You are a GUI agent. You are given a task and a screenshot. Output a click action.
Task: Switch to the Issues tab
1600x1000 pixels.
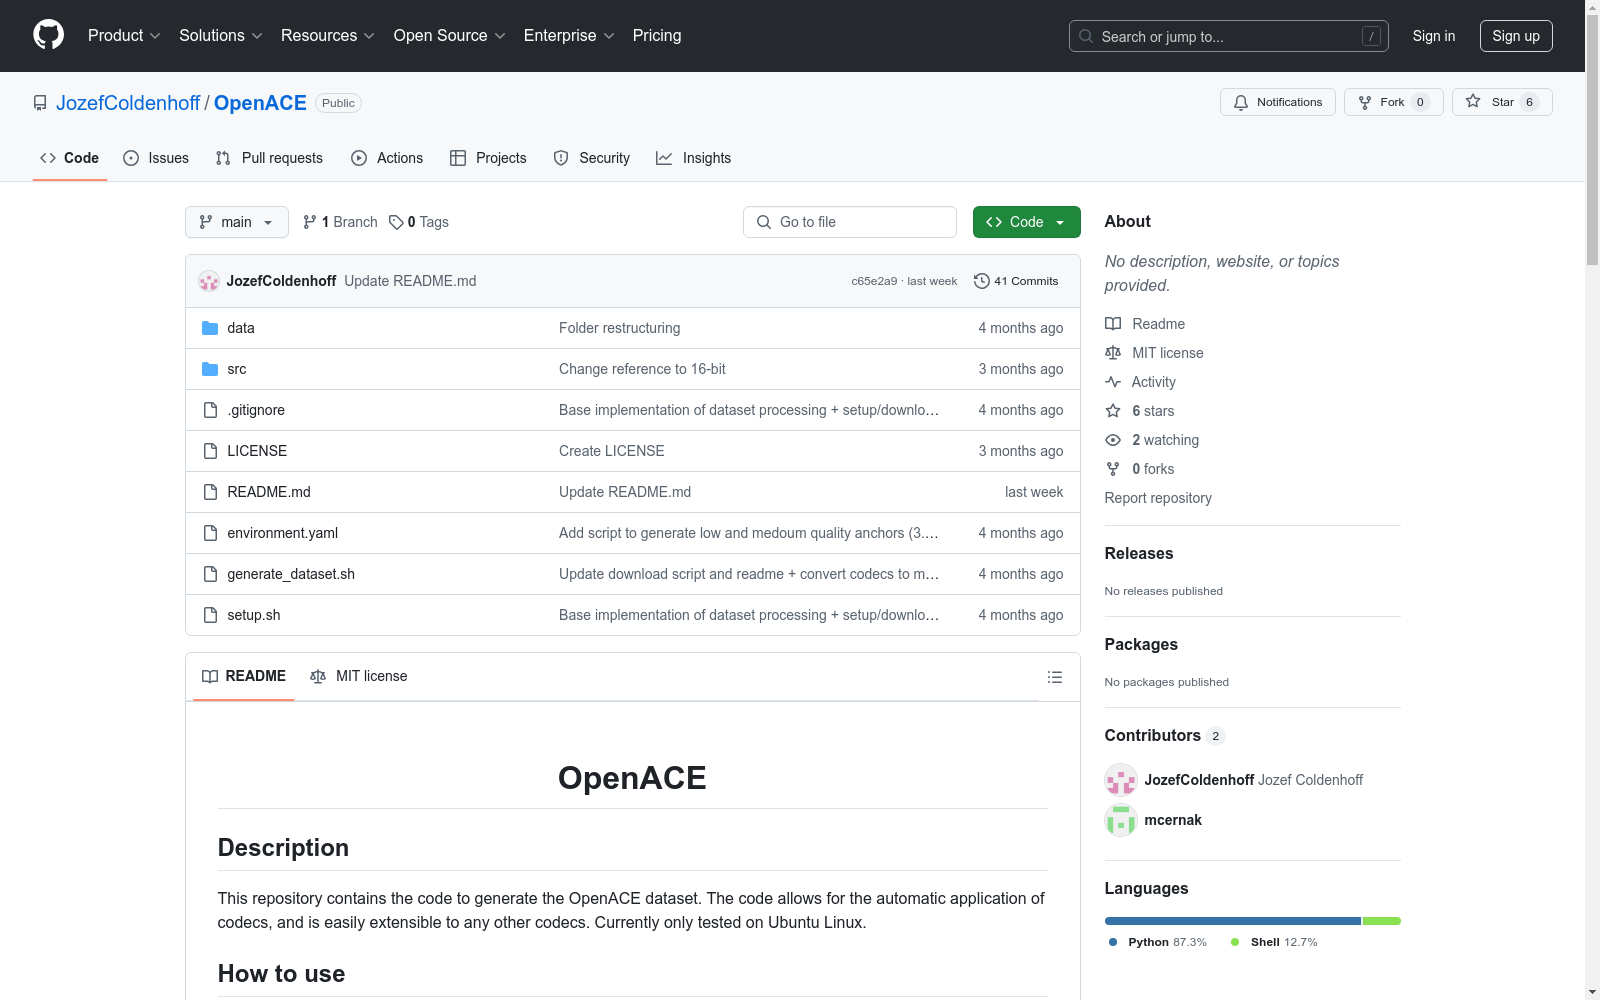click(x=156, y=158)
